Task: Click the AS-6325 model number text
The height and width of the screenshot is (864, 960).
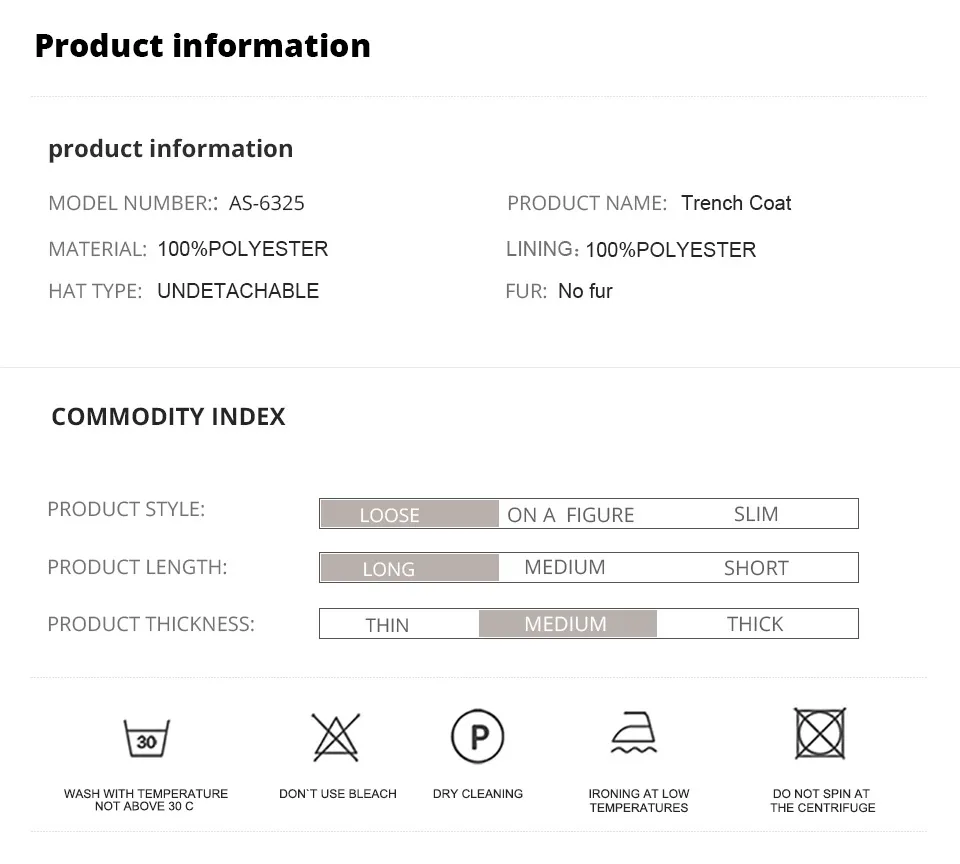Action: pos(266,203)
